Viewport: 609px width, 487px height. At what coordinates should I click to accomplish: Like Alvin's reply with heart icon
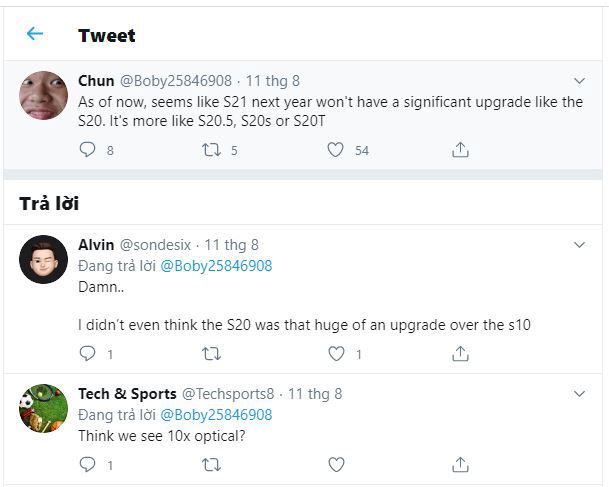[336, 354]
